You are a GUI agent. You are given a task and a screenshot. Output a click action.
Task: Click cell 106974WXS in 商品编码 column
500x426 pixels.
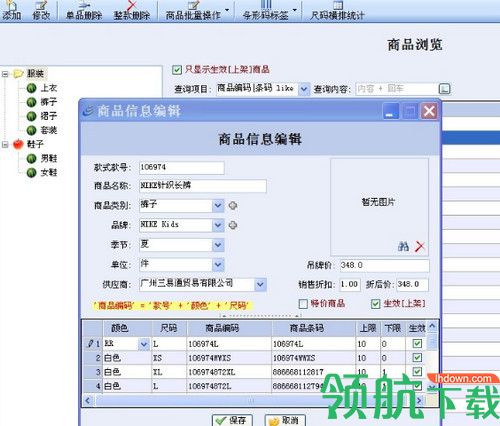[x=229, y=358]
